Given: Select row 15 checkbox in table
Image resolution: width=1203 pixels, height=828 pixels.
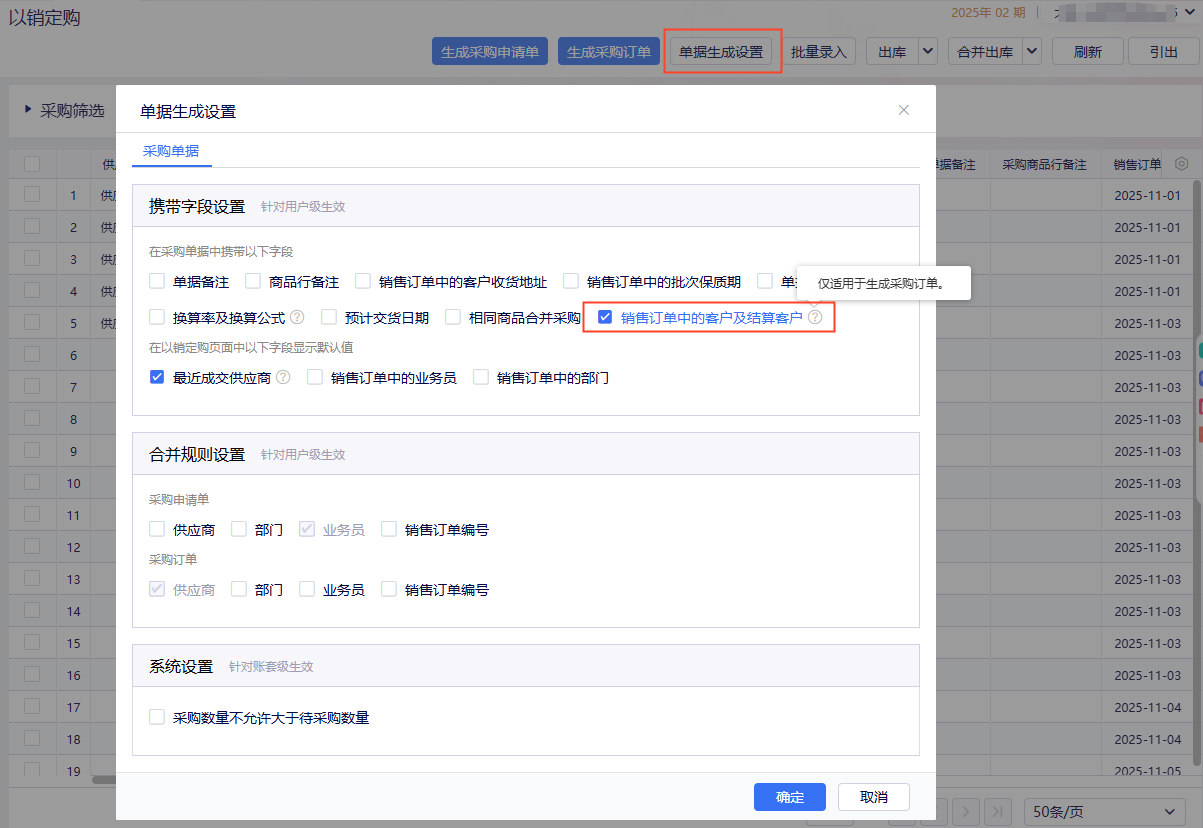Looking at the screenshot, I should 32,643.
